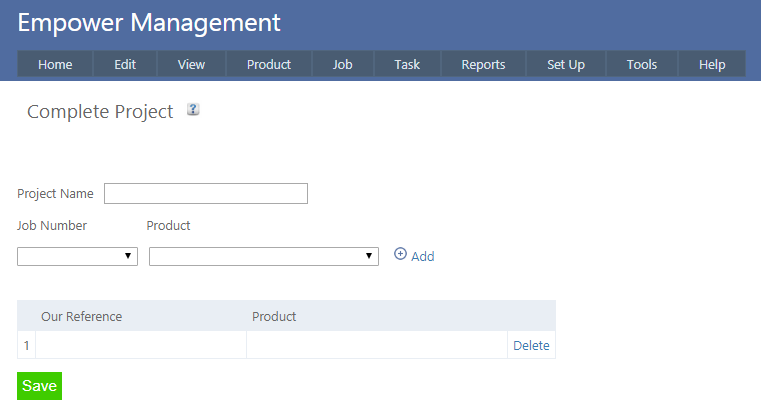Expand the Product dropdown list
Screen dimensions: 761x419
click(264, 257)
